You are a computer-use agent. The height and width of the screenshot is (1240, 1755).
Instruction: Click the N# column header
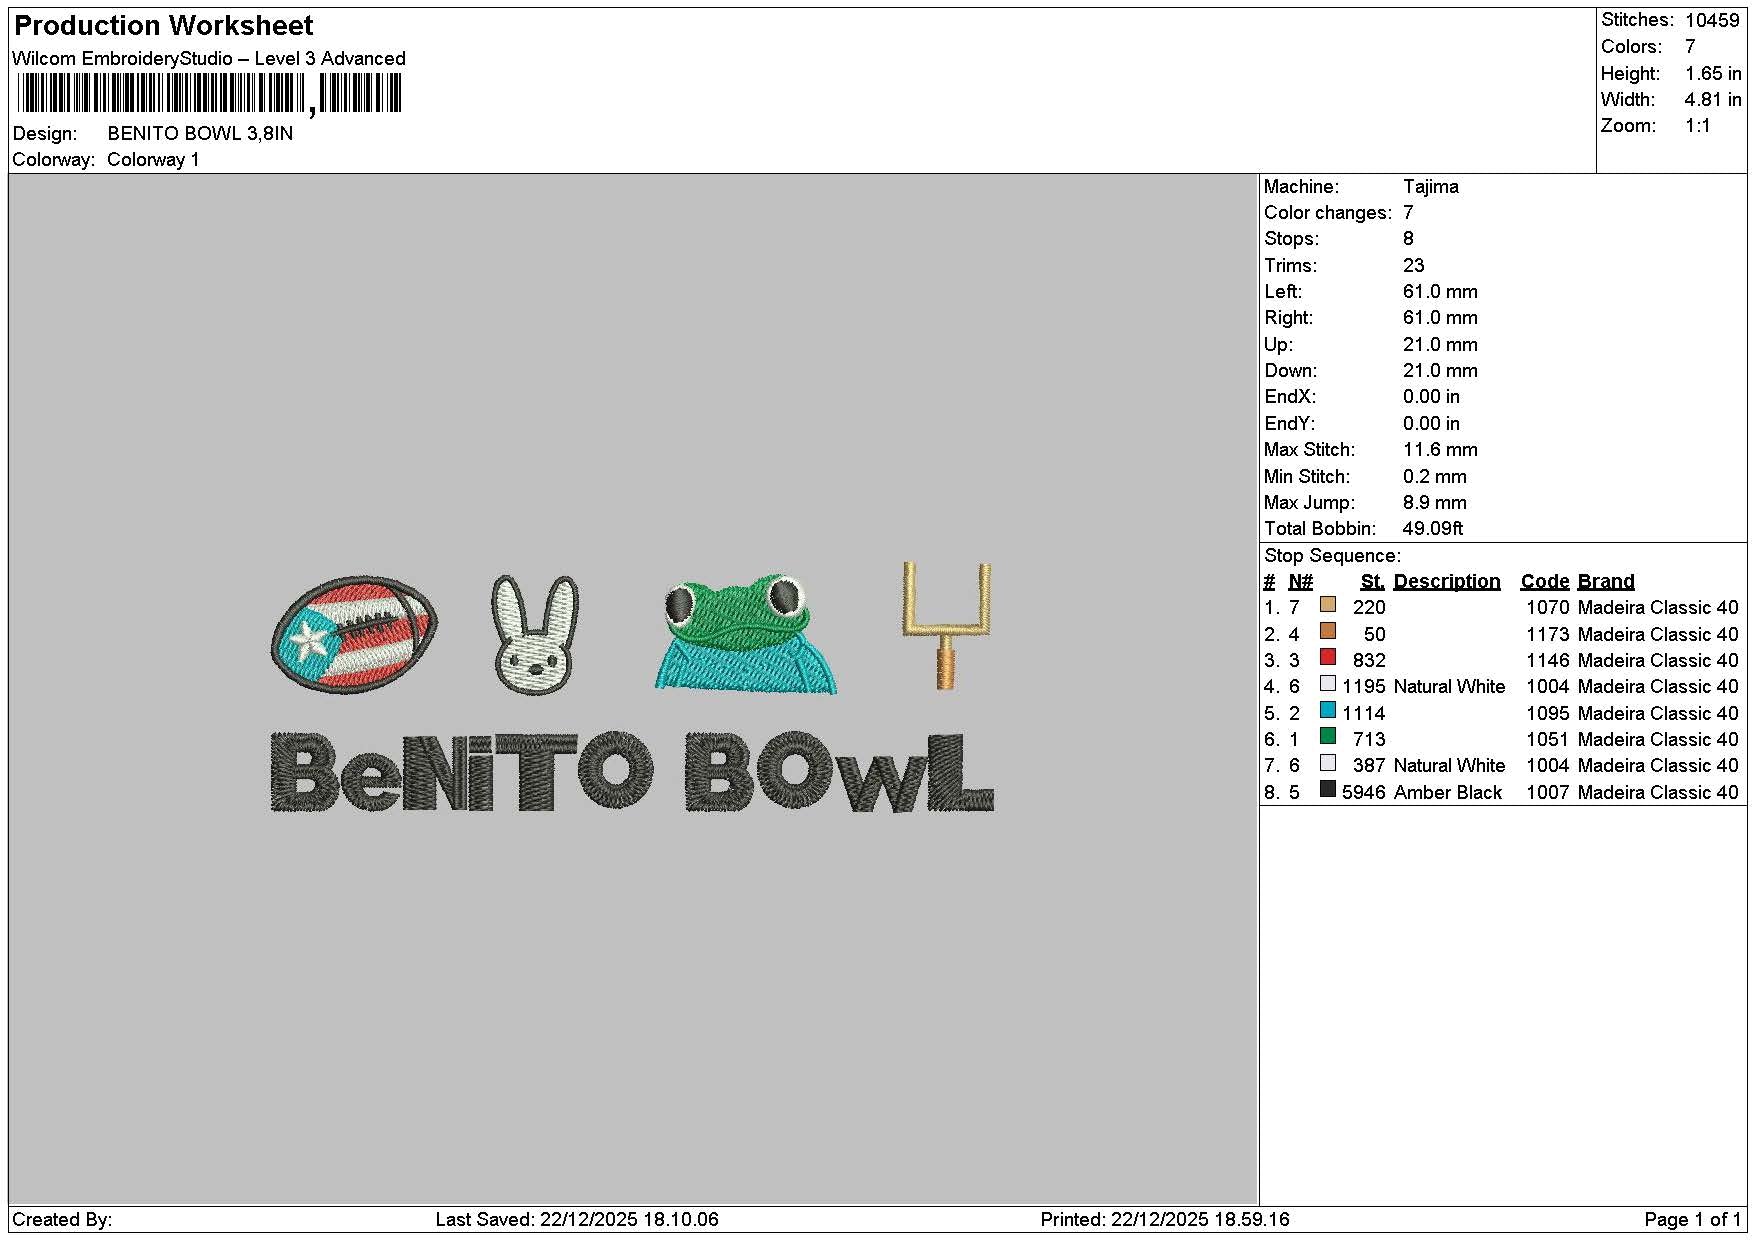pyautogui.click(x=1300, y=581)
